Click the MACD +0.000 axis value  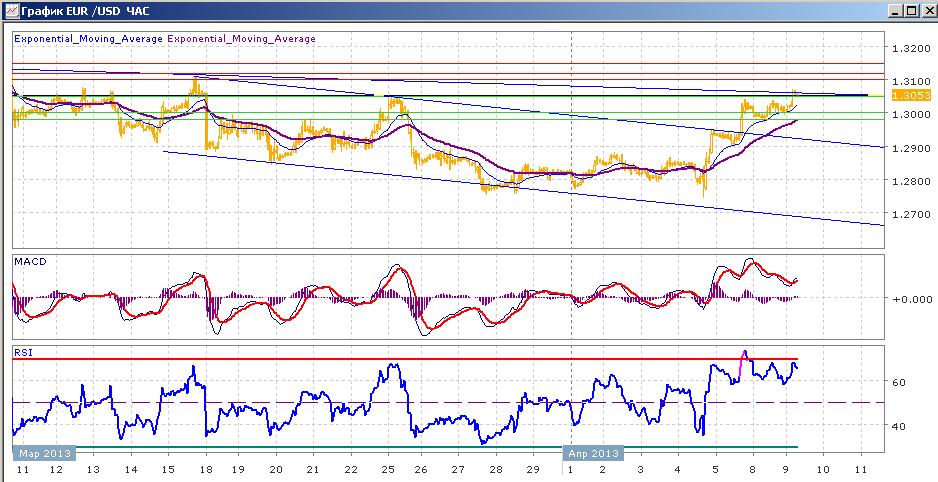[912, 299]
